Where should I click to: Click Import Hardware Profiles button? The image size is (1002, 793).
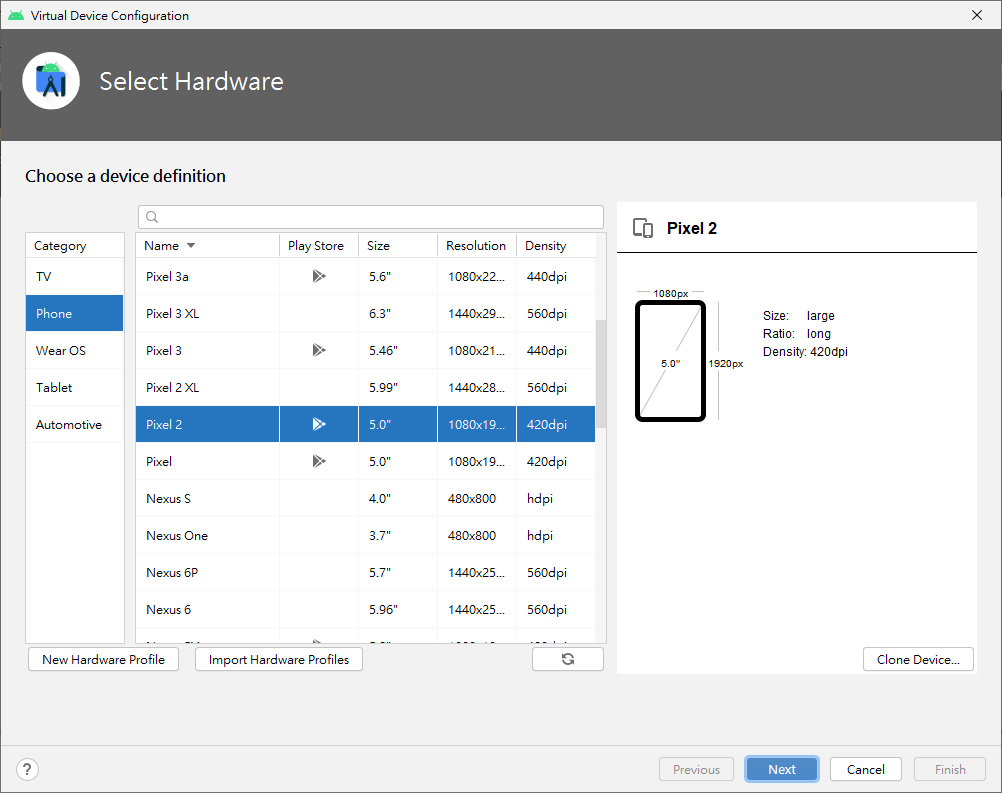pyautogui.click(x=279, y=659)
